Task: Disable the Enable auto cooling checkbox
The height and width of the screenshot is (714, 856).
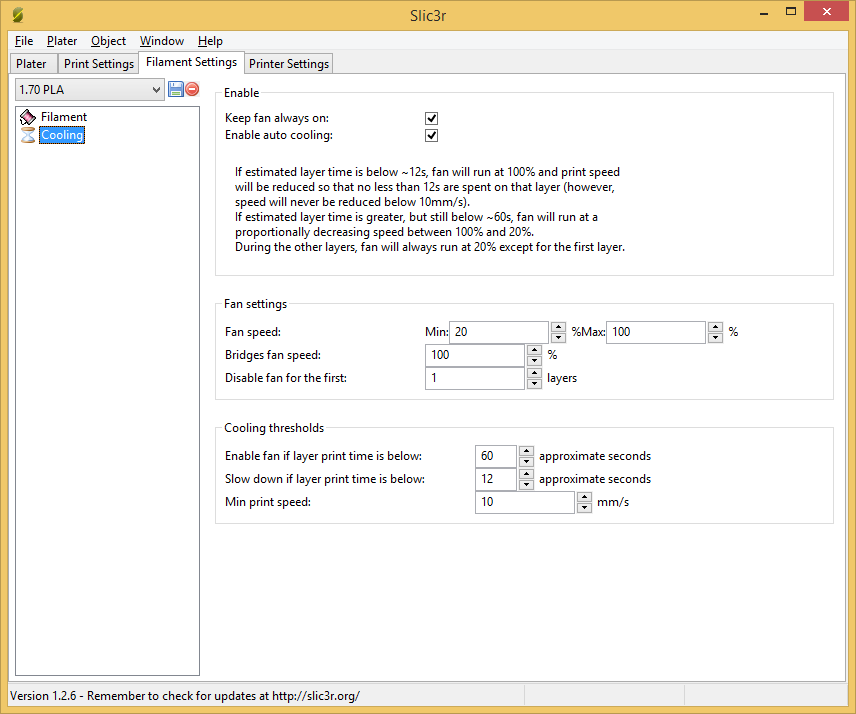Action: coord(432,135)
